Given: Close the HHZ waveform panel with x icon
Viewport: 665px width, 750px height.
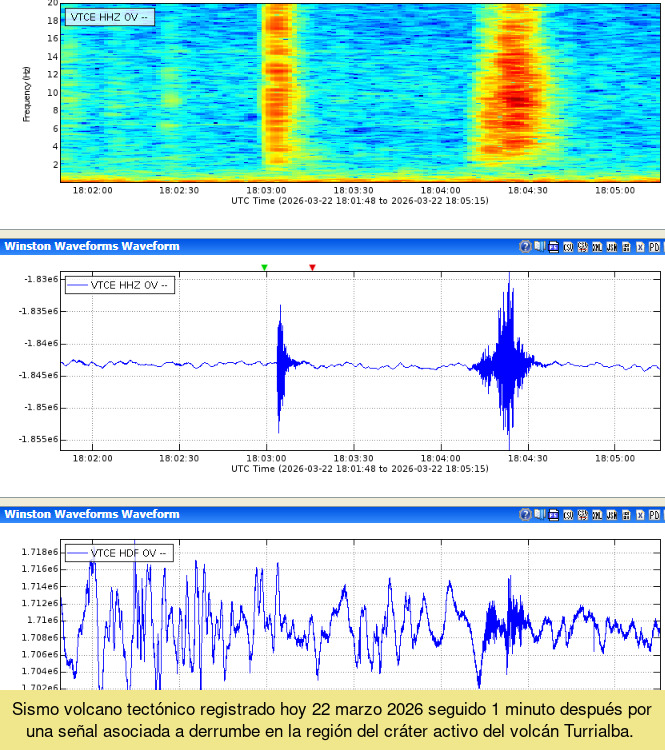Looking at the screenshot, I should click(x=640, y=246).
